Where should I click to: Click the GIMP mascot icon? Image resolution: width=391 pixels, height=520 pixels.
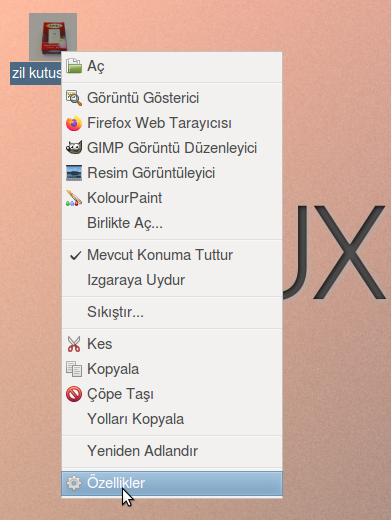tap(74, 148)
